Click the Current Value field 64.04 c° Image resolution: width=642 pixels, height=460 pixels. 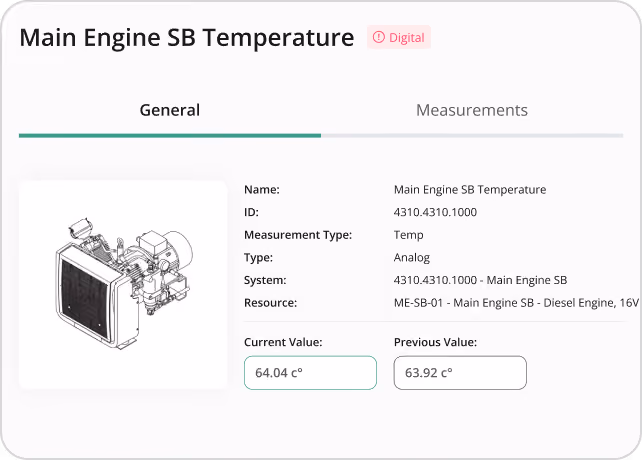click(x=310, y=373)
